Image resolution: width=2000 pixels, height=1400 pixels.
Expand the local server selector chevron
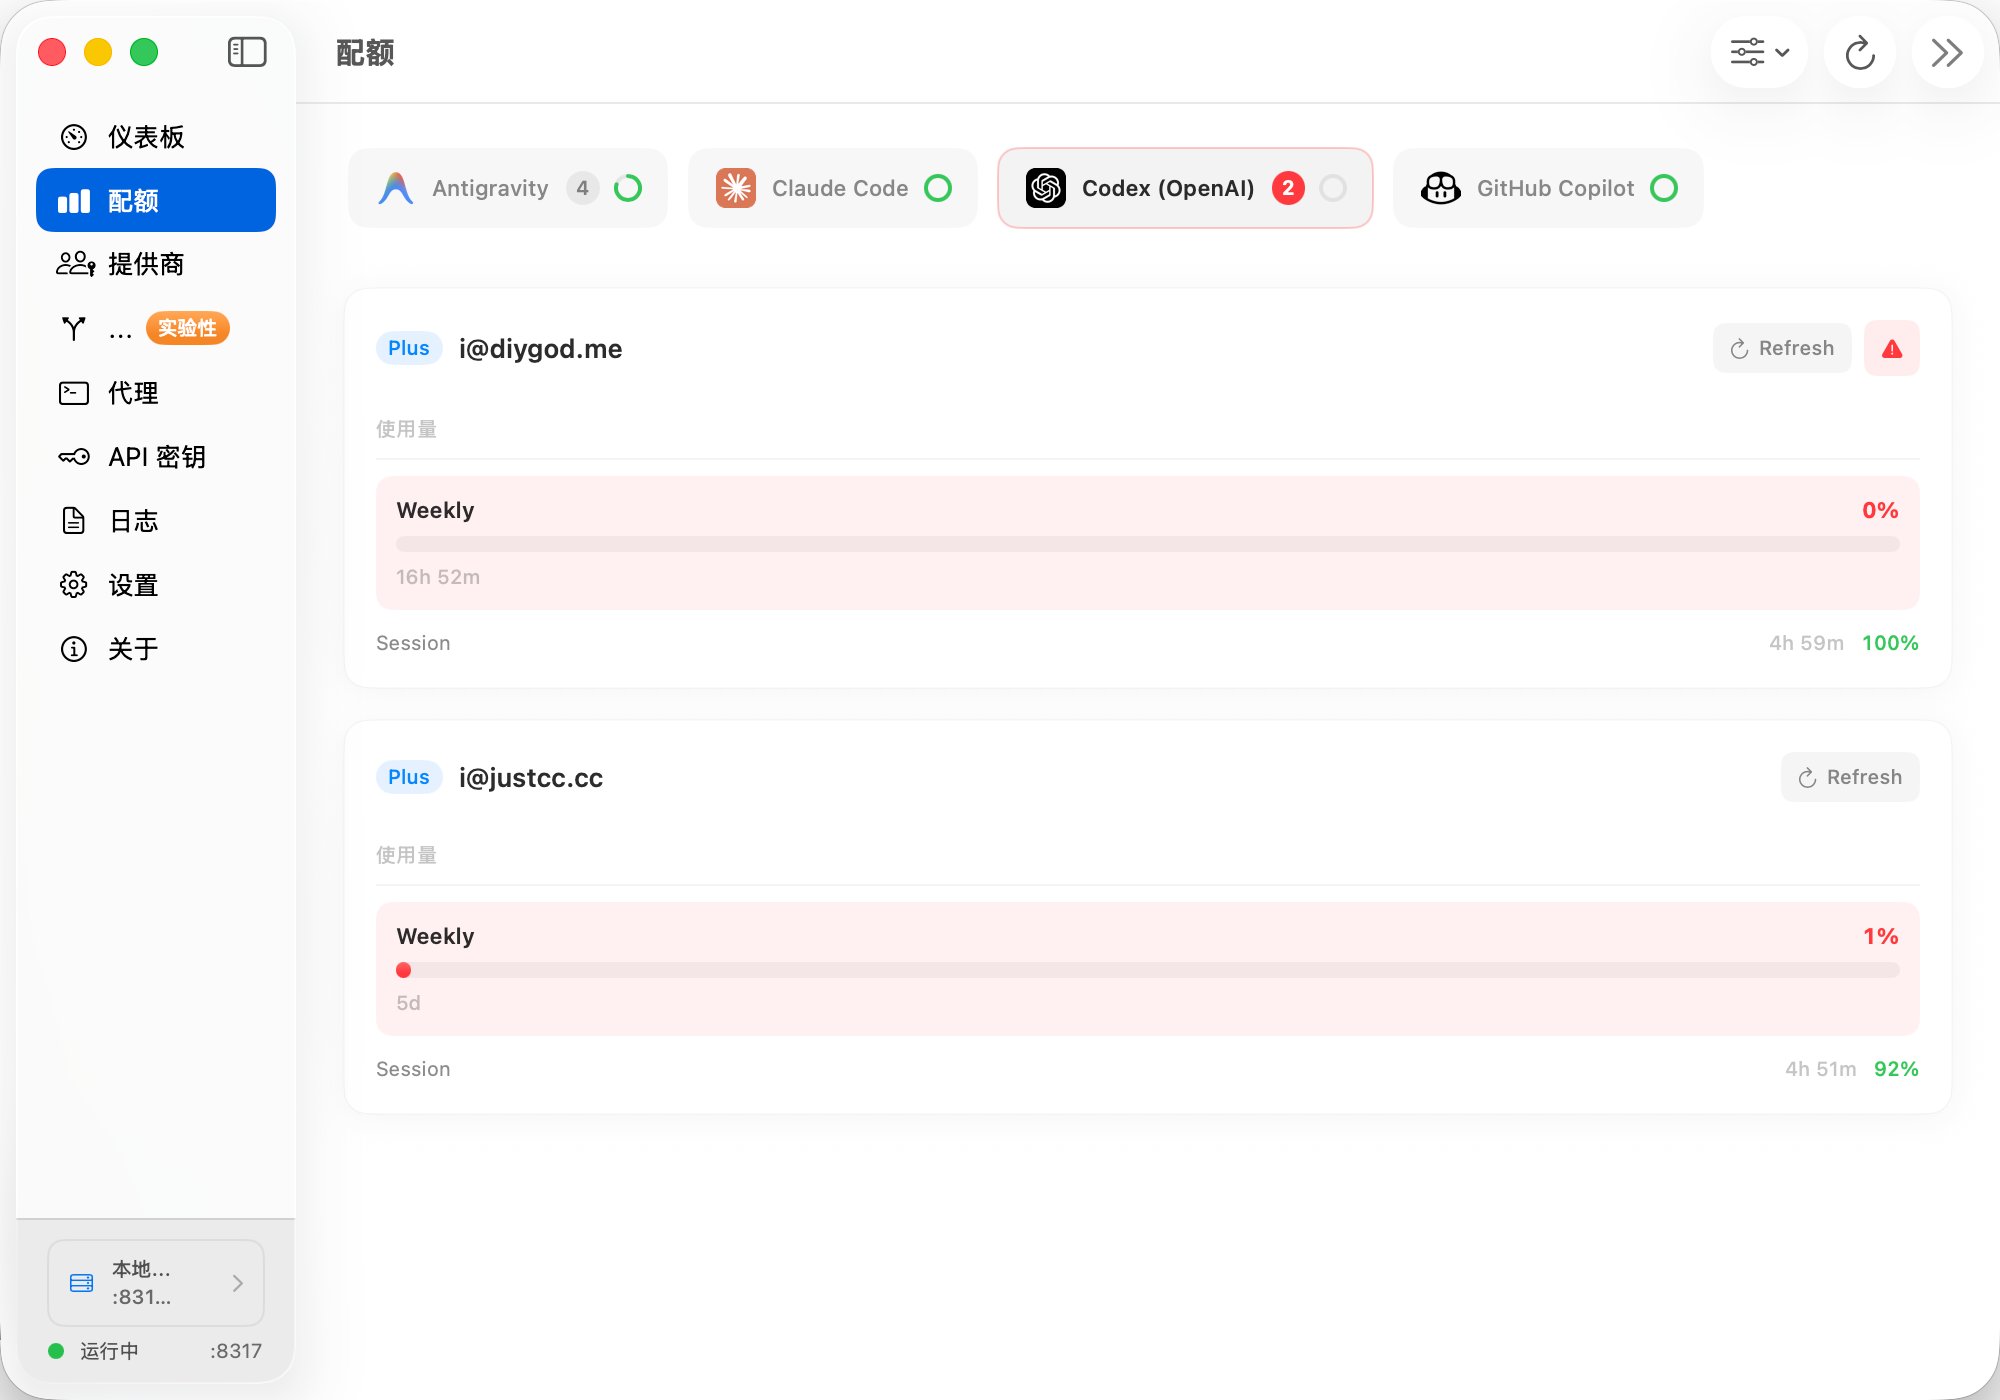click(x=237, y=1283)
